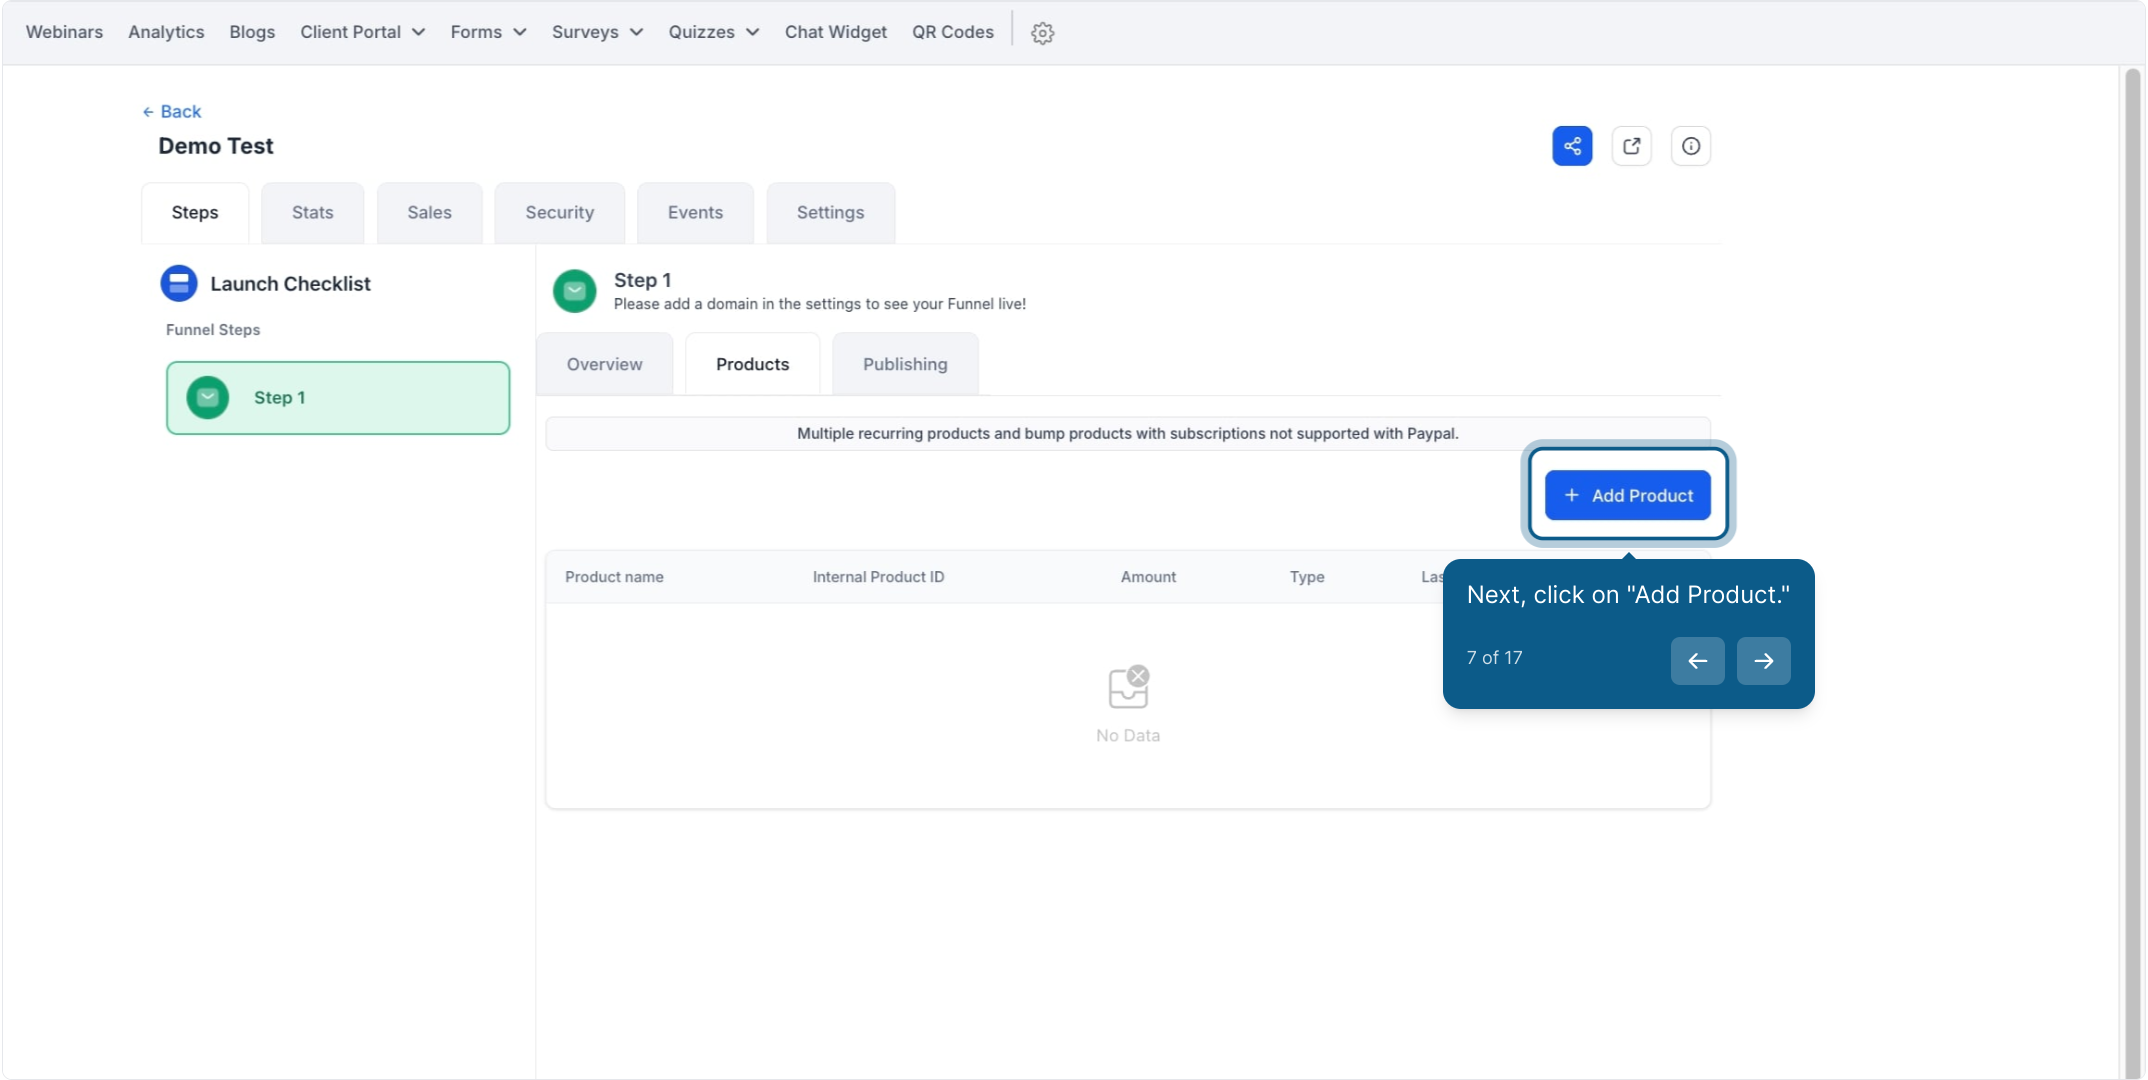Switch to the Sales tab
This screenshot has width=2148, height=1080.
click(x=430, y=213)
